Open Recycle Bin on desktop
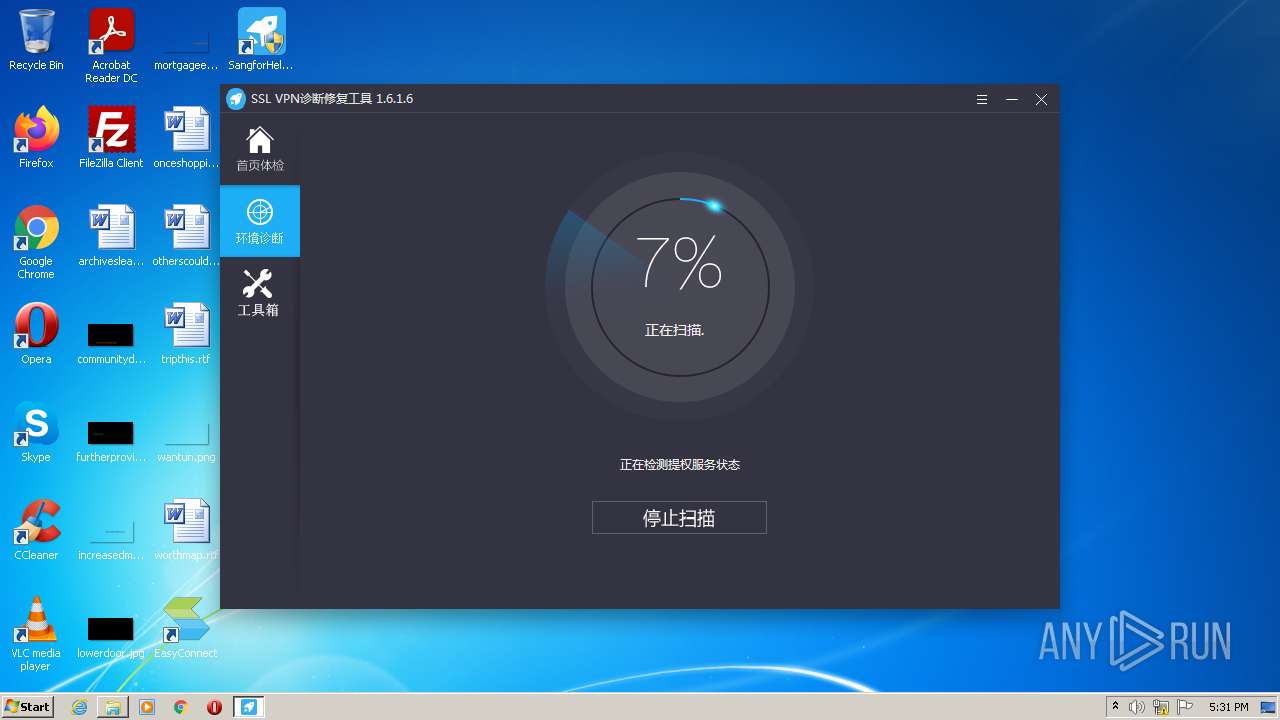The image size is (1280, 720). point(36,40)
